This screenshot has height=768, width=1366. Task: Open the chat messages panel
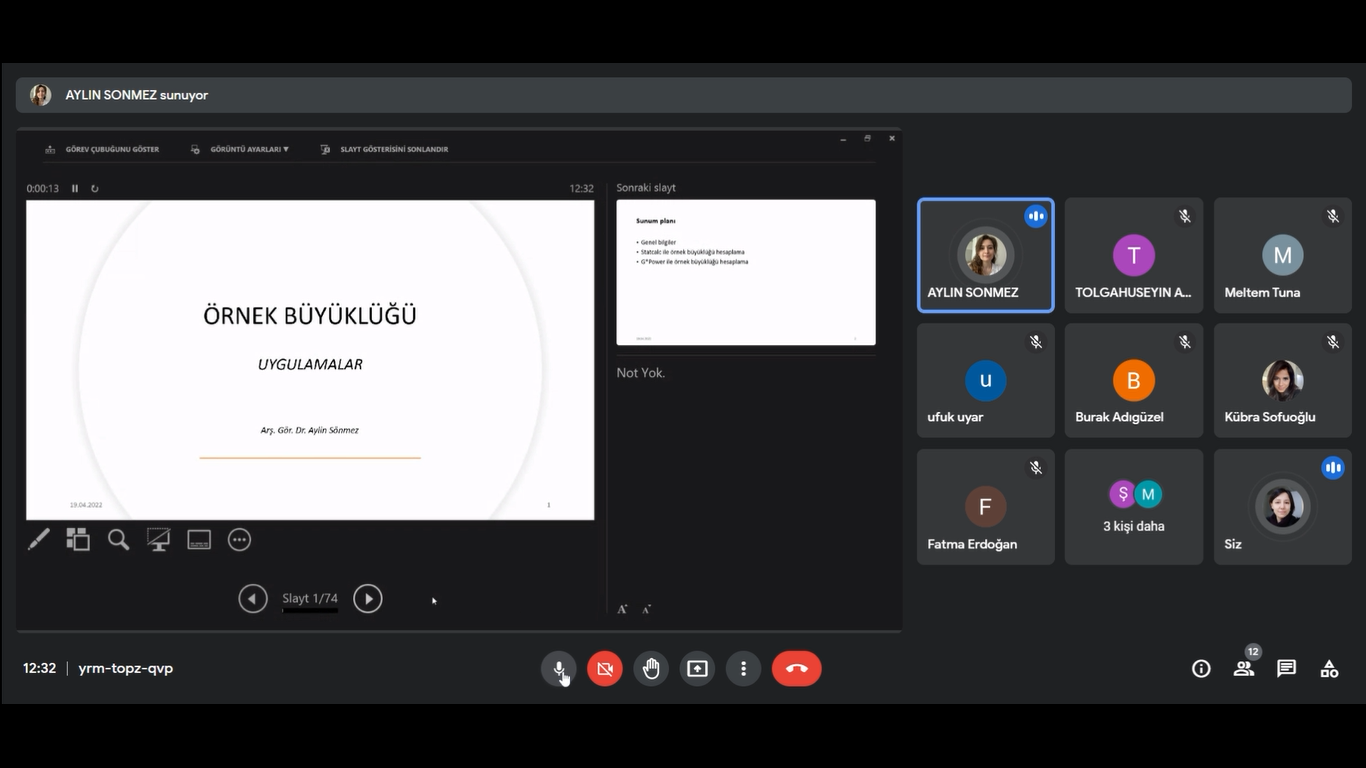coord(1286,669)
